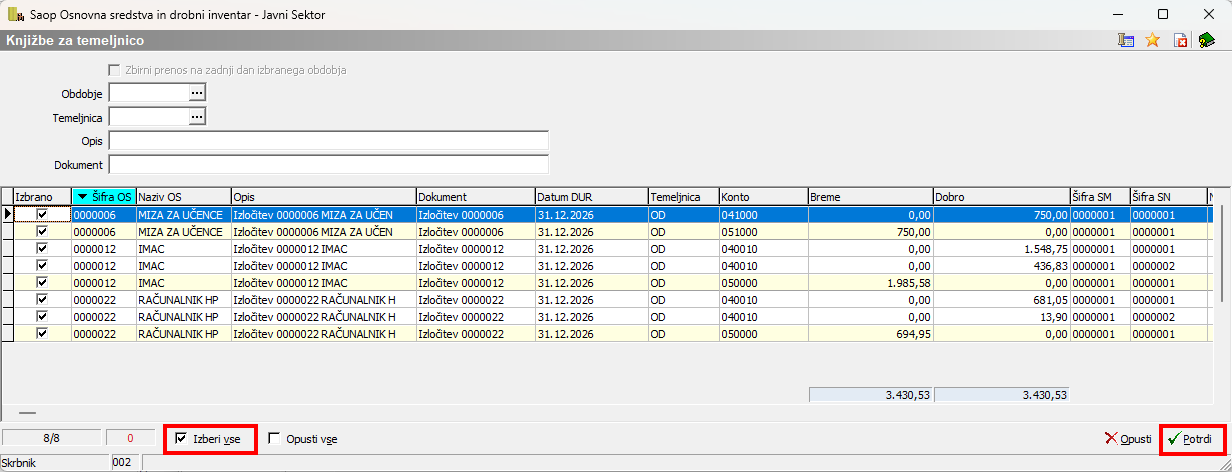Click the Breme total 3.430,53
The height and width of the screenshot is (472, 1232).
869,395
